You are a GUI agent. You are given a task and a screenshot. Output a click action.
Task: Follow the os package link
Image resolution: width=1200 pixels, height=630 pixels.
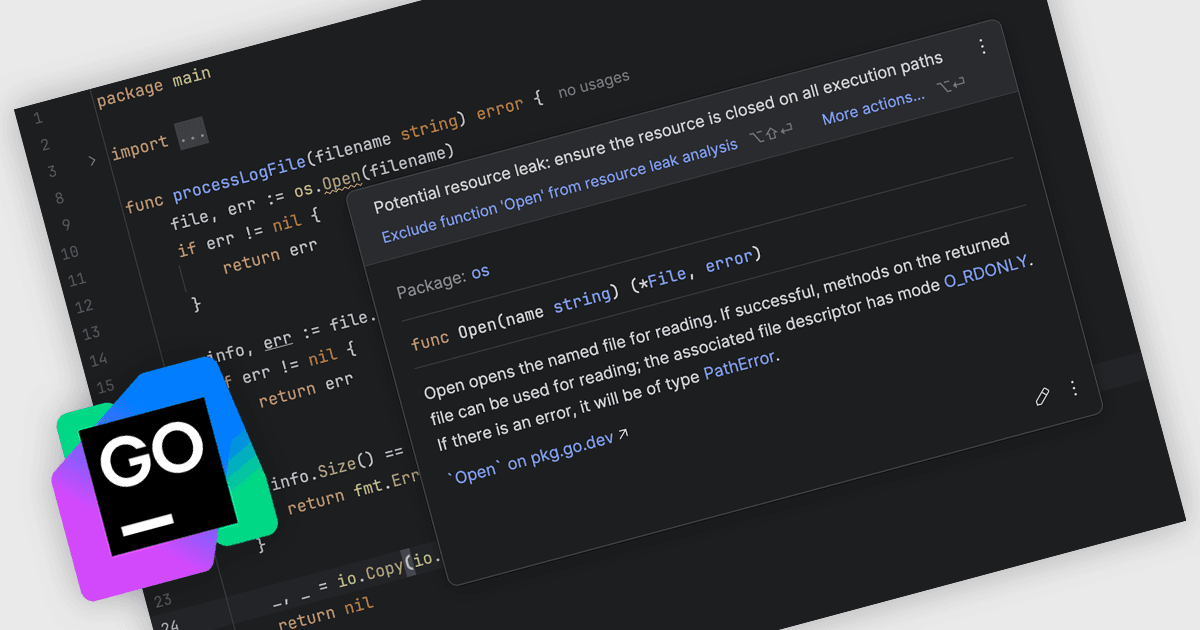[480, 271]
